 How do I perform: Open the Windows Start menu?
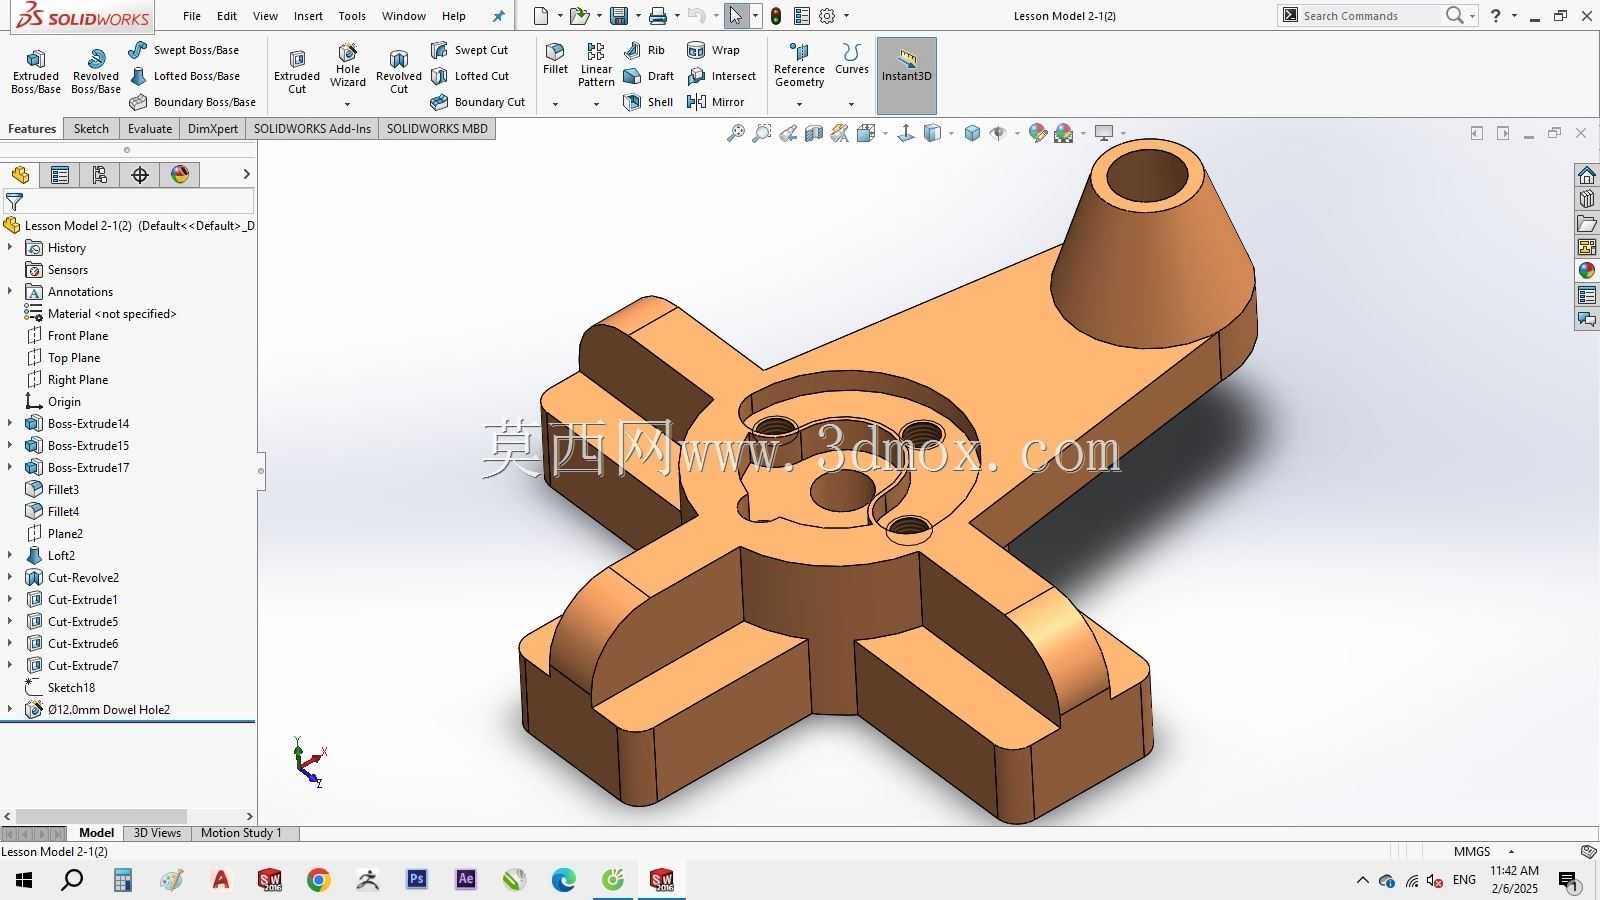(24, 880)
